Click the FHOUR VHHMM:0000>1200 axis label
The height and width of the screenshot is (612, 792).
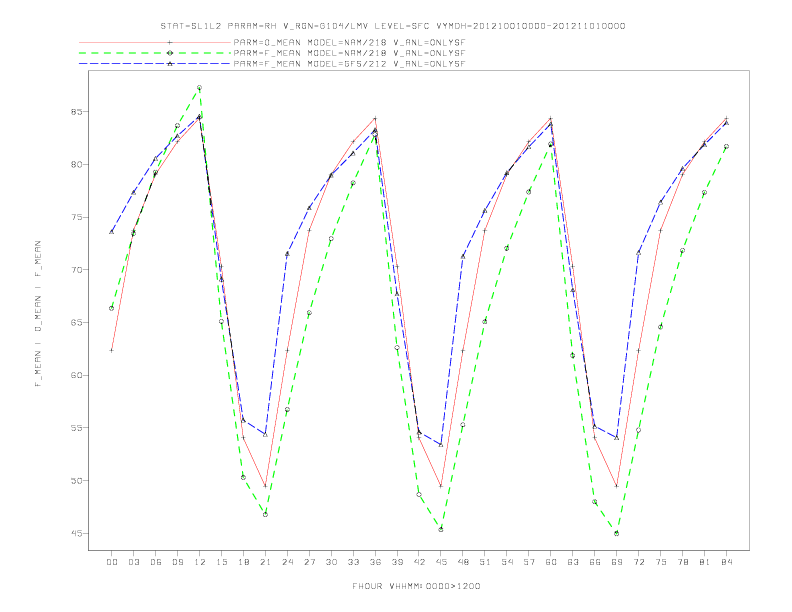(x=416, y=586)
